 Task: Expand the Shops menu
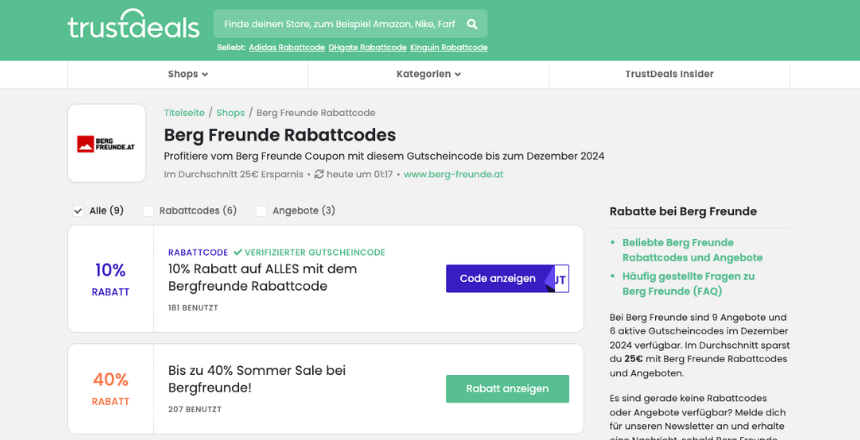(188, 74)
